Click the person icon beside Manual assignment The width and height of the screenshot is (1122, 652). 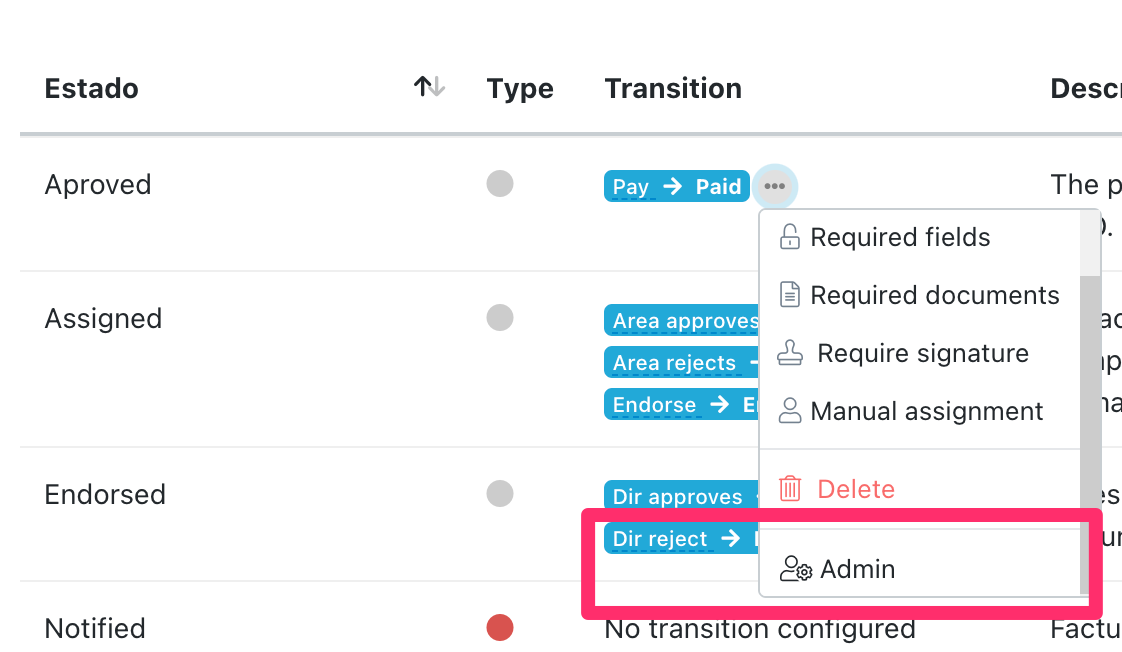coord(790,411)
